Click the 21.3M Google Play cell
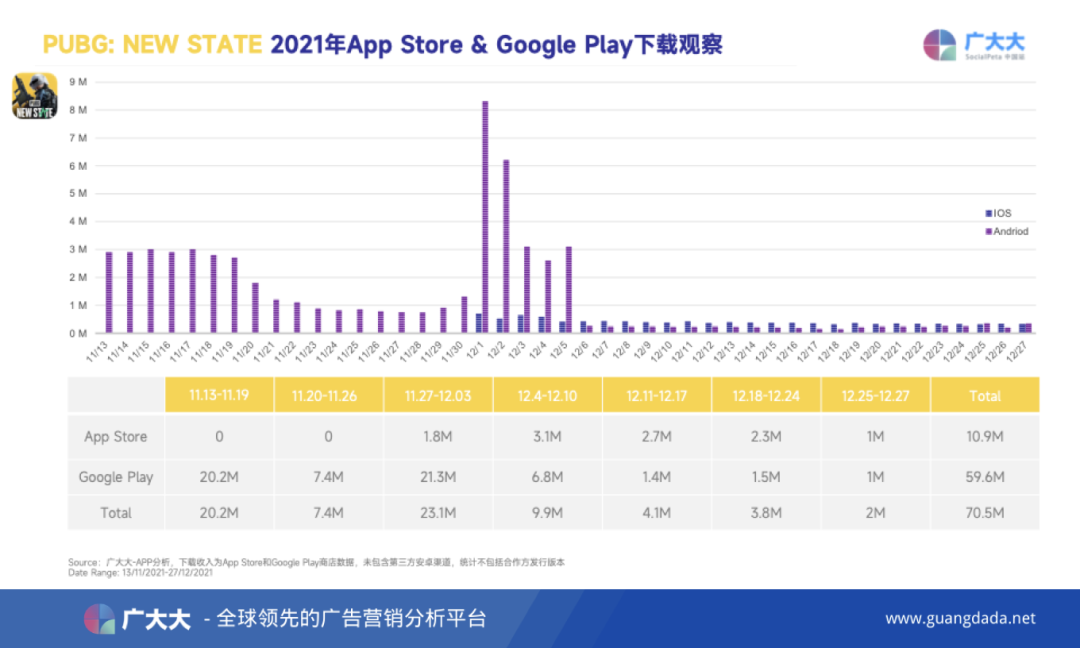1080x648 pixels. point(438,477)
